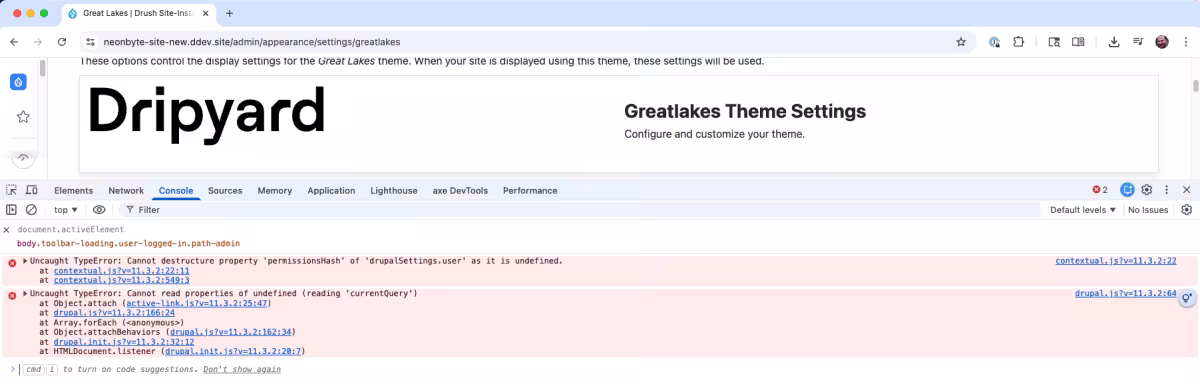
Task: Click the "Don't show again" link
Action: [241, 369]
